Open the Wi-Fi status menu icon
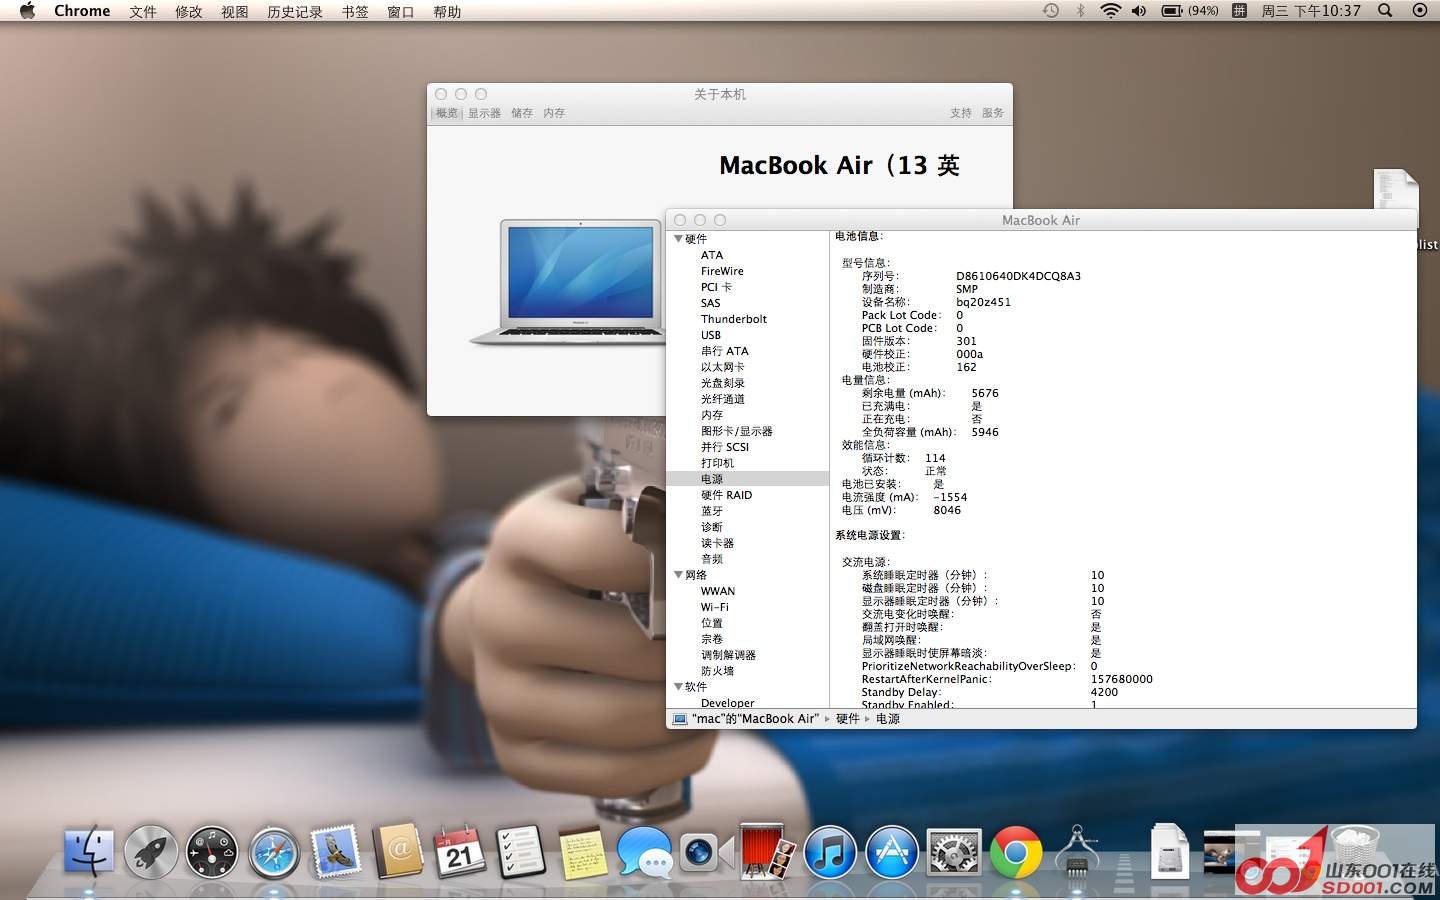1440x900 pixels. (1110, 11)
